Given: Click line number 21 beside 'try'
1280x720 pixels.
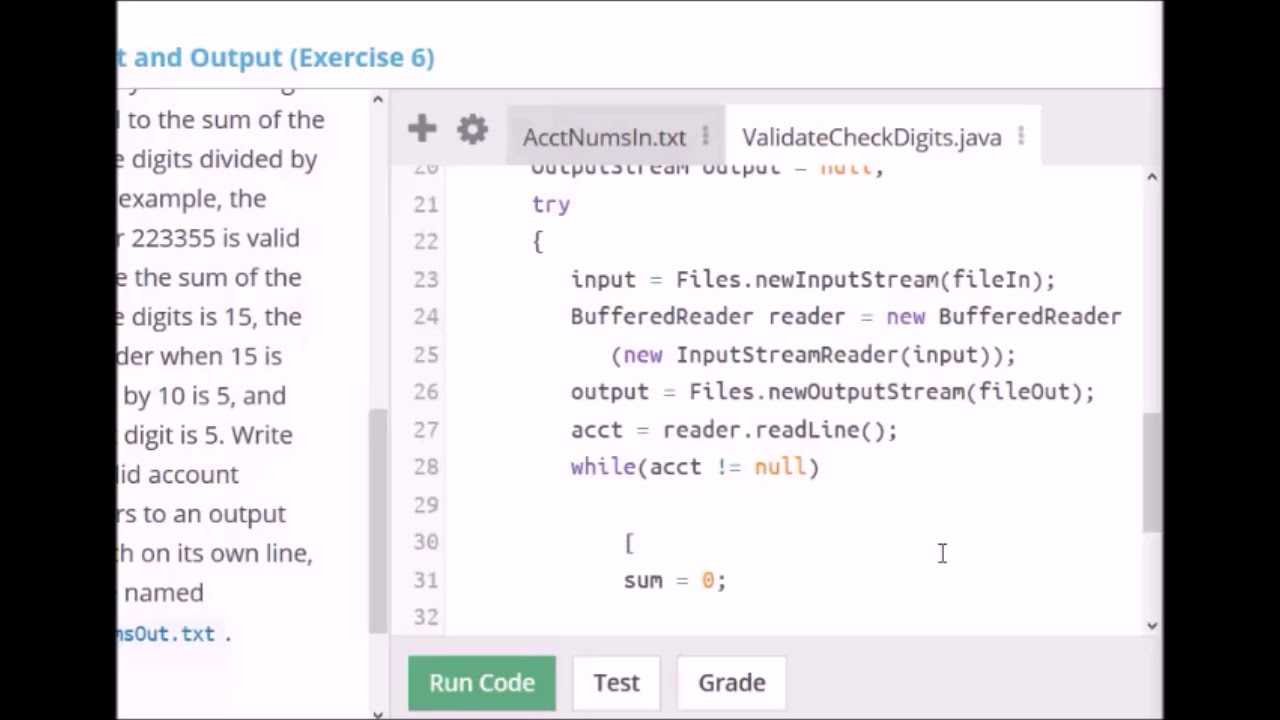Looking at the screenshot, I should [426, 204].
